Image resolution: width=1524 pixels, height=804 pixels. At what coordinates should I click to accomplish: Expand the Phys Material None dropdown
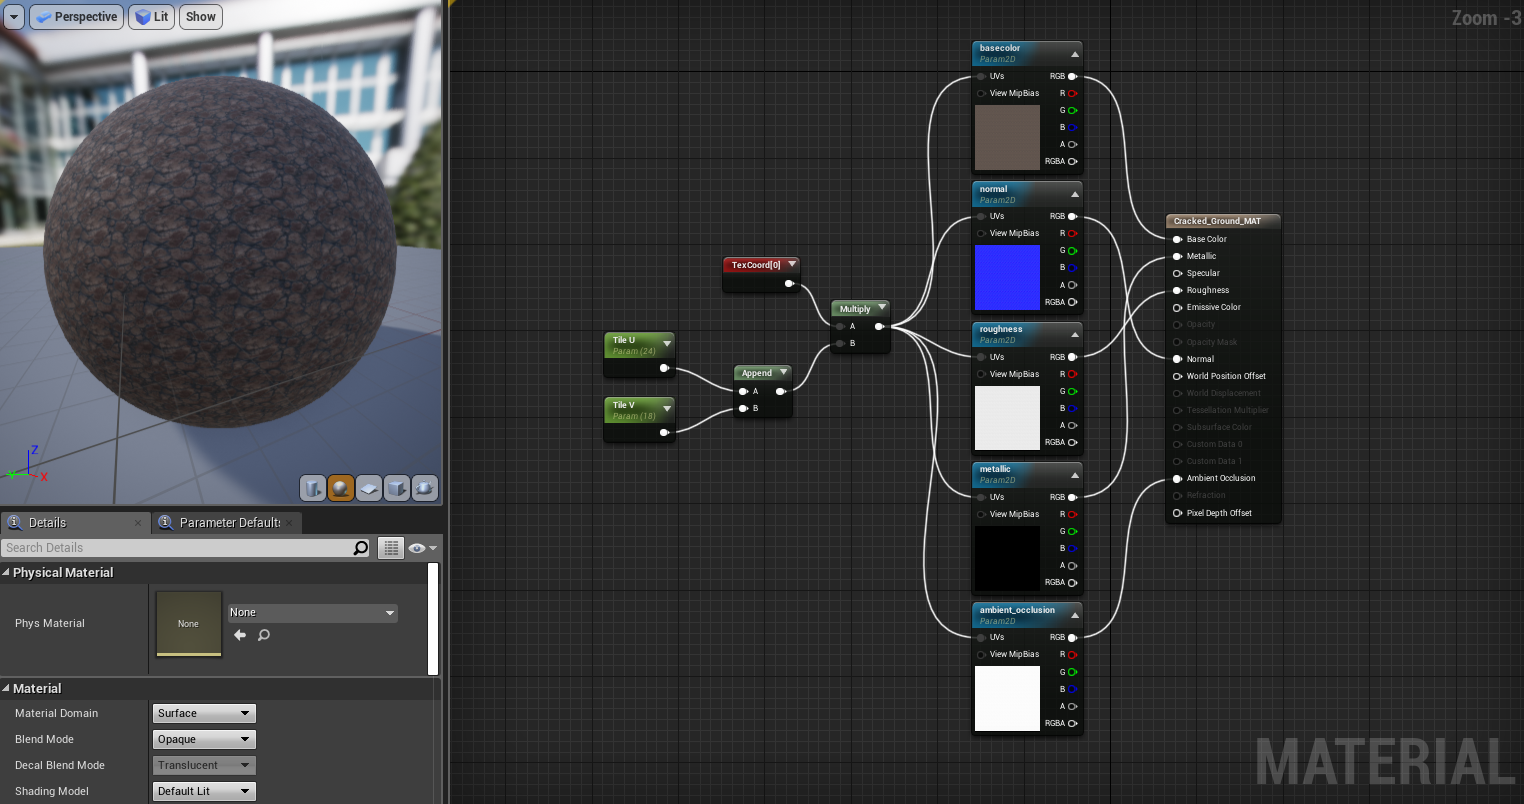[312, 613]
